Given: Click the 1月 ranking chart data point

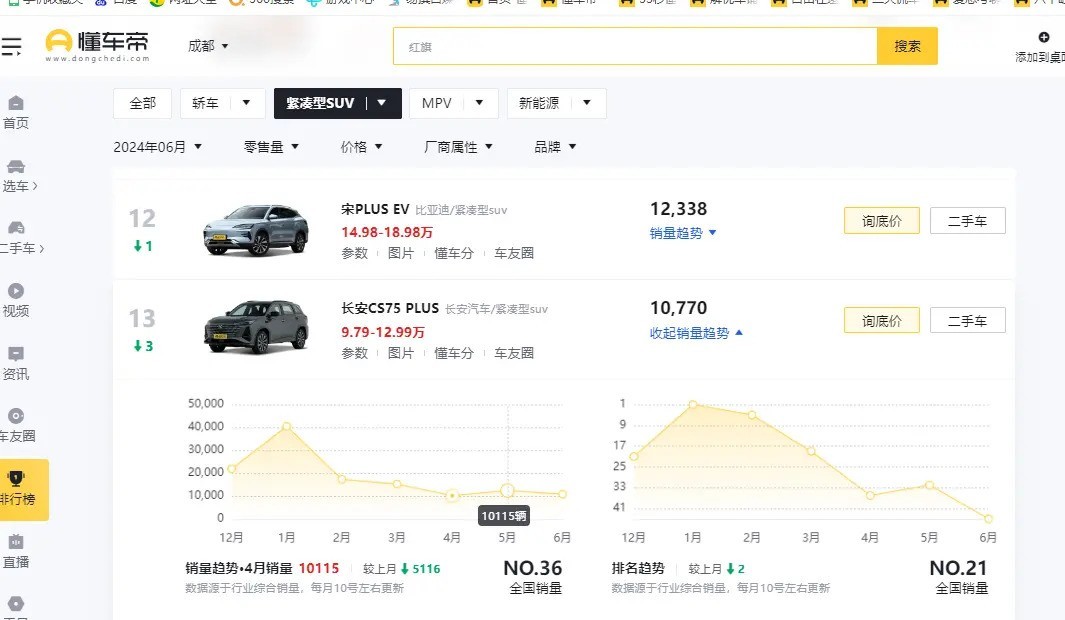Looking at the screenshot, I should [693, 405].
